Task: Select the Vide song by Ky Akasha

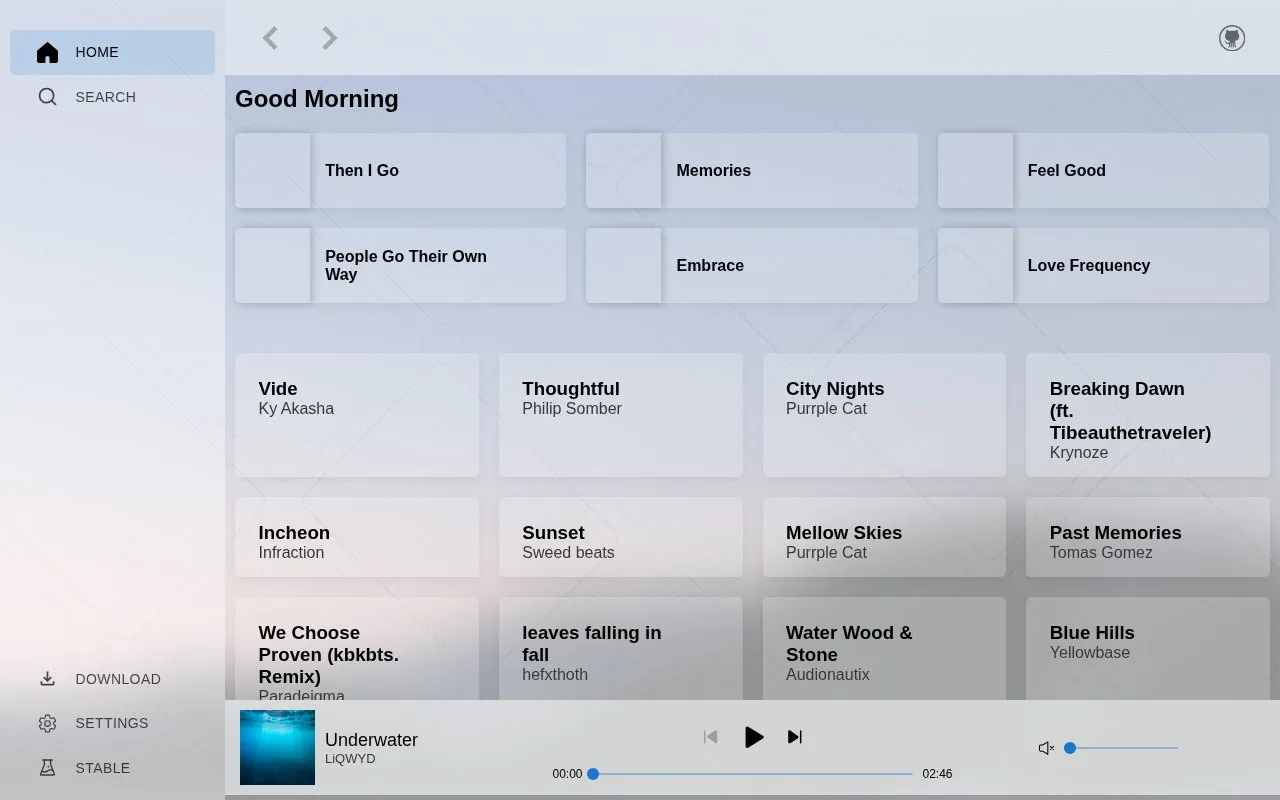Action: click(357, 415)
